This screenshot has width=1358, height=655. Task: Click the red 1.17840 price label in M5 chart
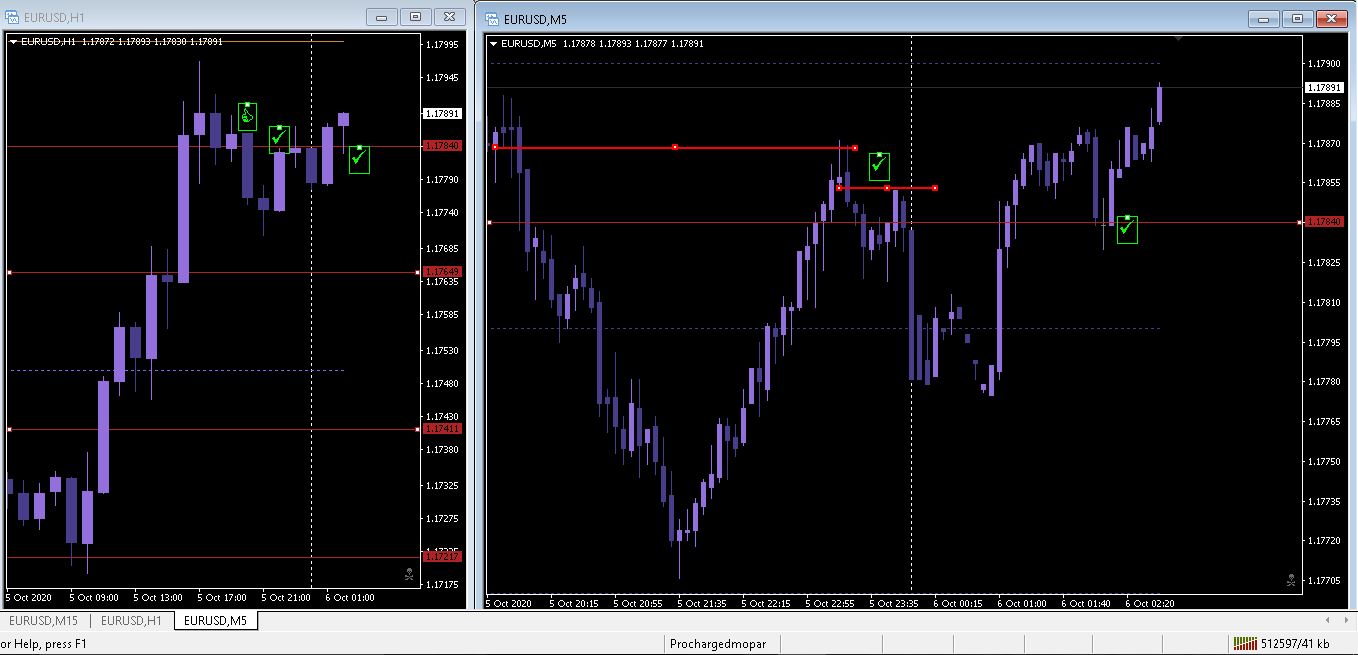click(1325, 222)
